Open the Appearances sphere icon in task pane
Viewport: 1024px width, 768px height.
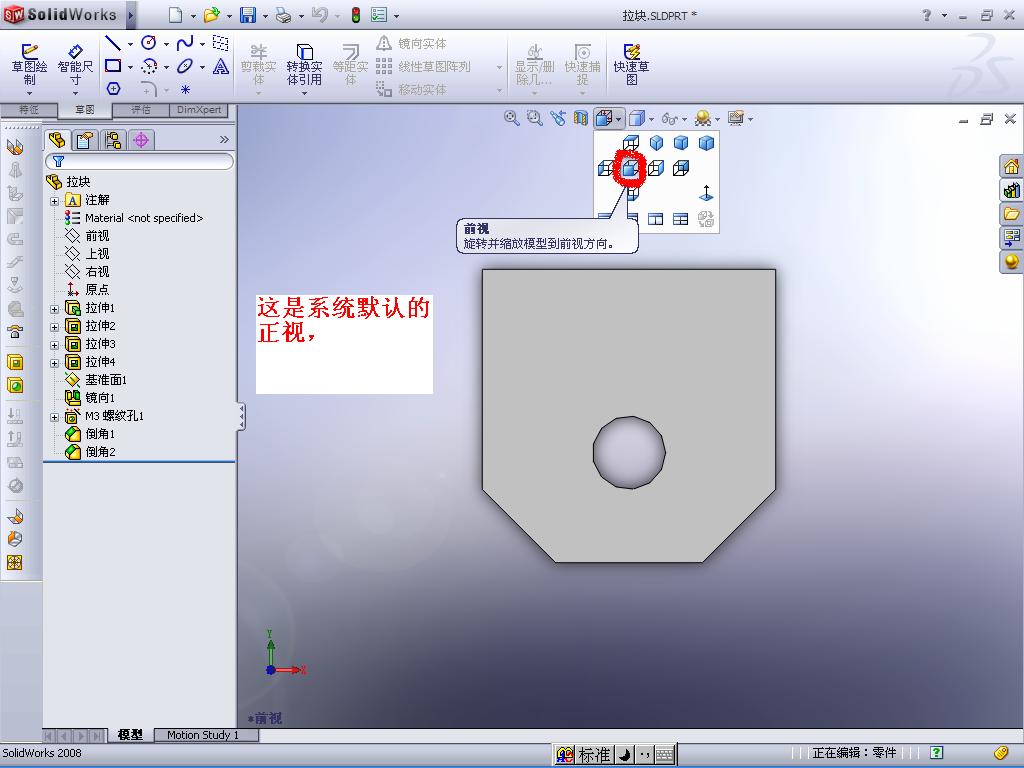tap(1011, 261)
